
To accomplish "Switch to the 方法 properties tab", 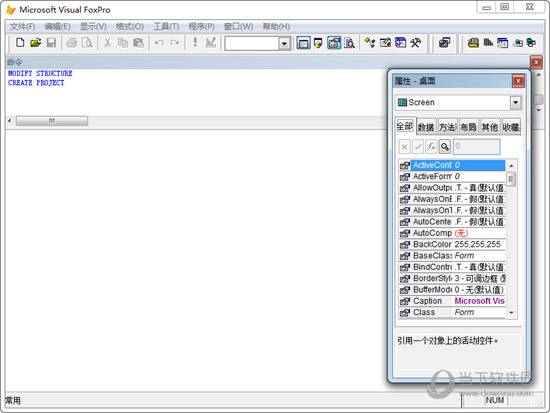I will [448, 127].
